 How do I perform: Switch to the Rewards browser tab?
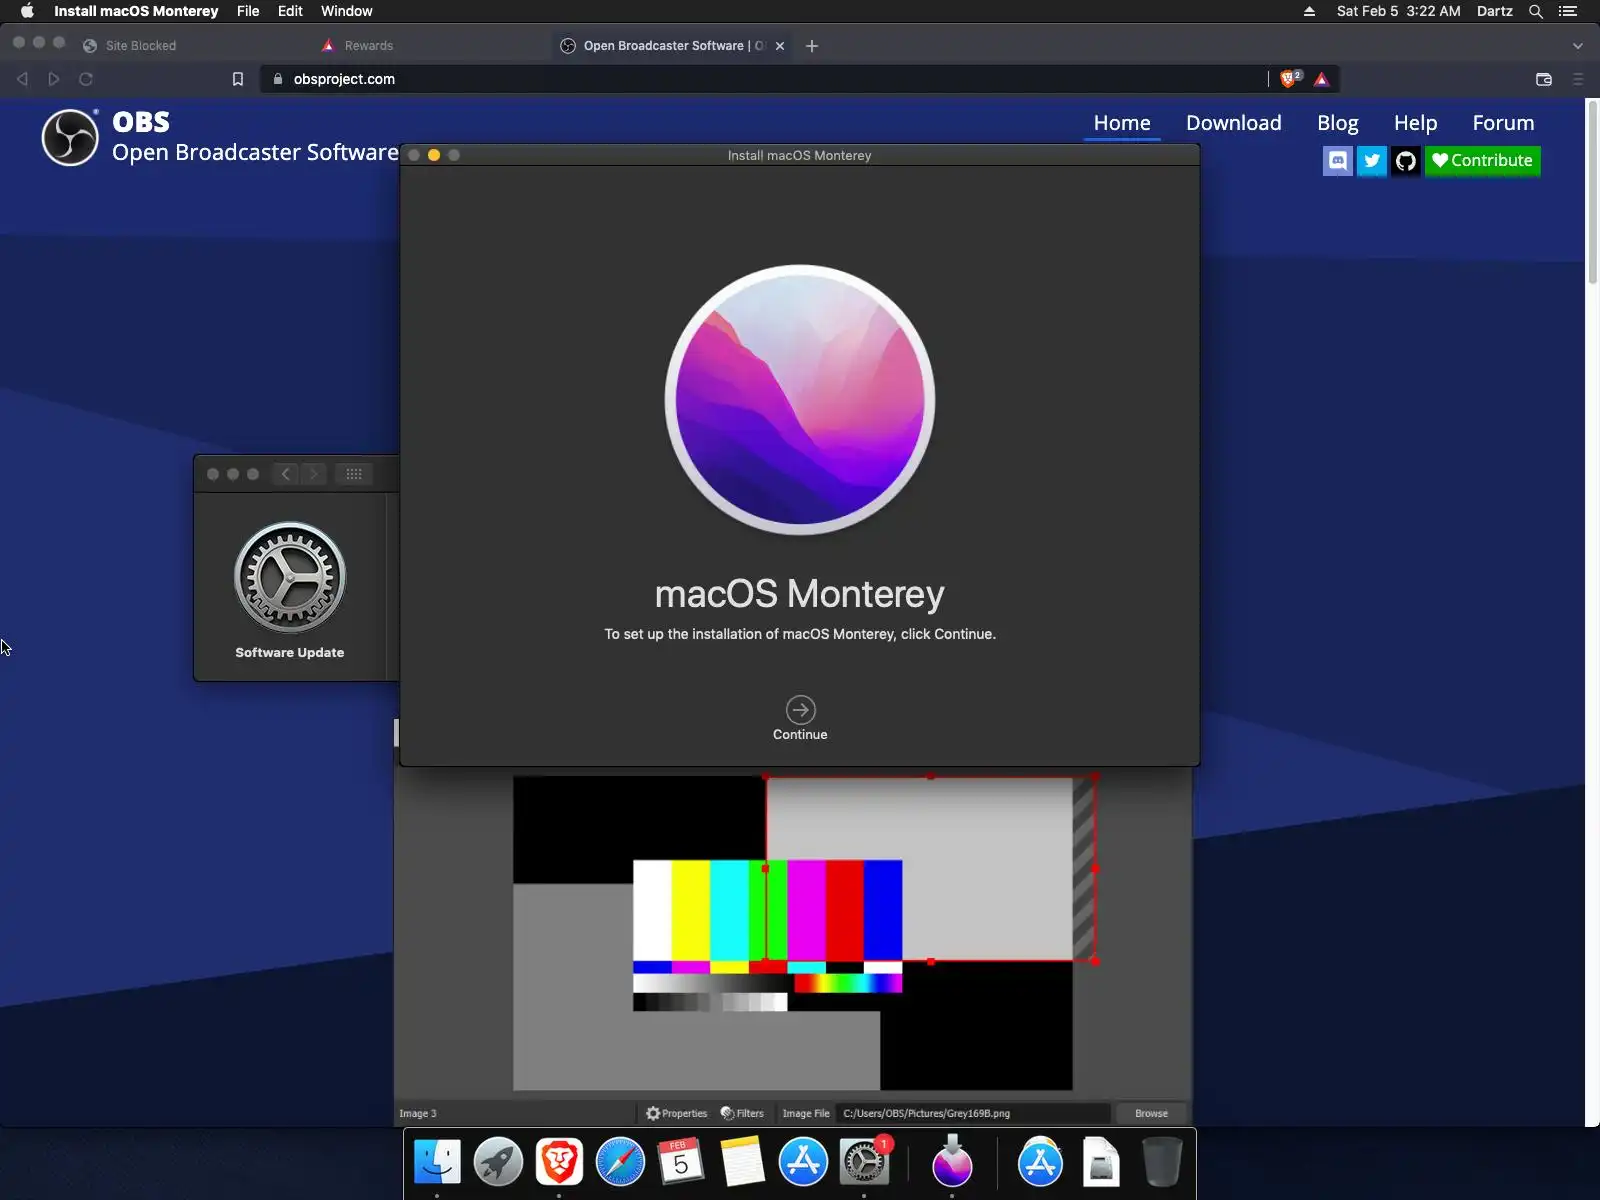tap(368, 46)
